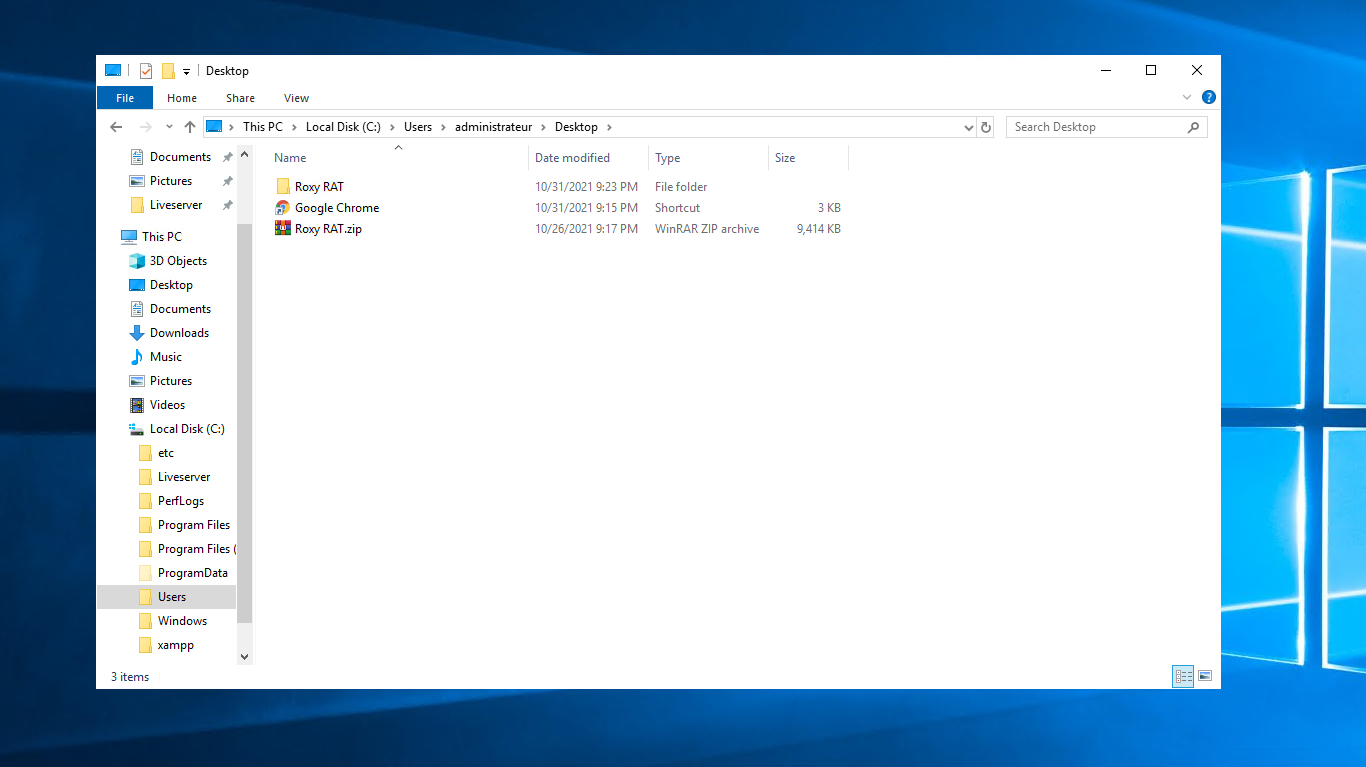Open the address bar history dropdown

[968, 127]
